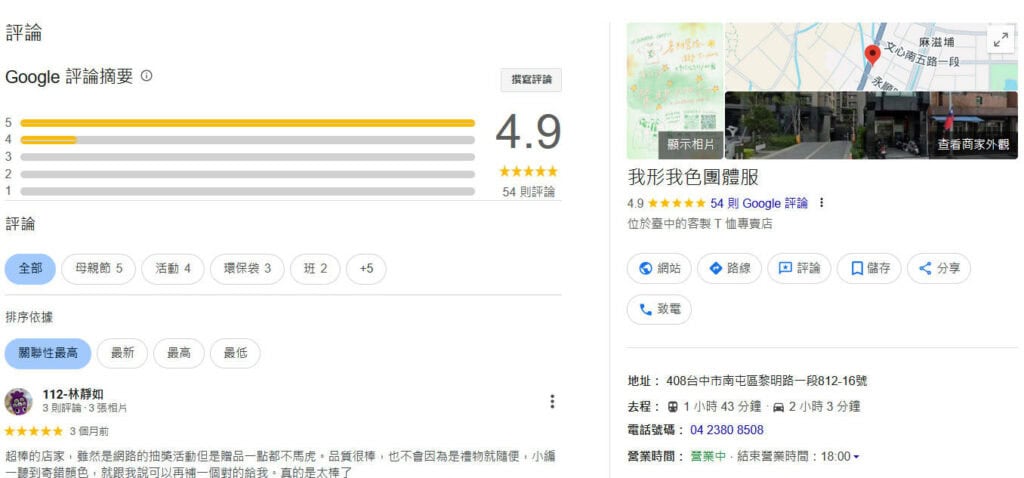This screenshot has height=478, width=1024.
Task: Click the 2-star rating bar
Action: pos(248,174)
